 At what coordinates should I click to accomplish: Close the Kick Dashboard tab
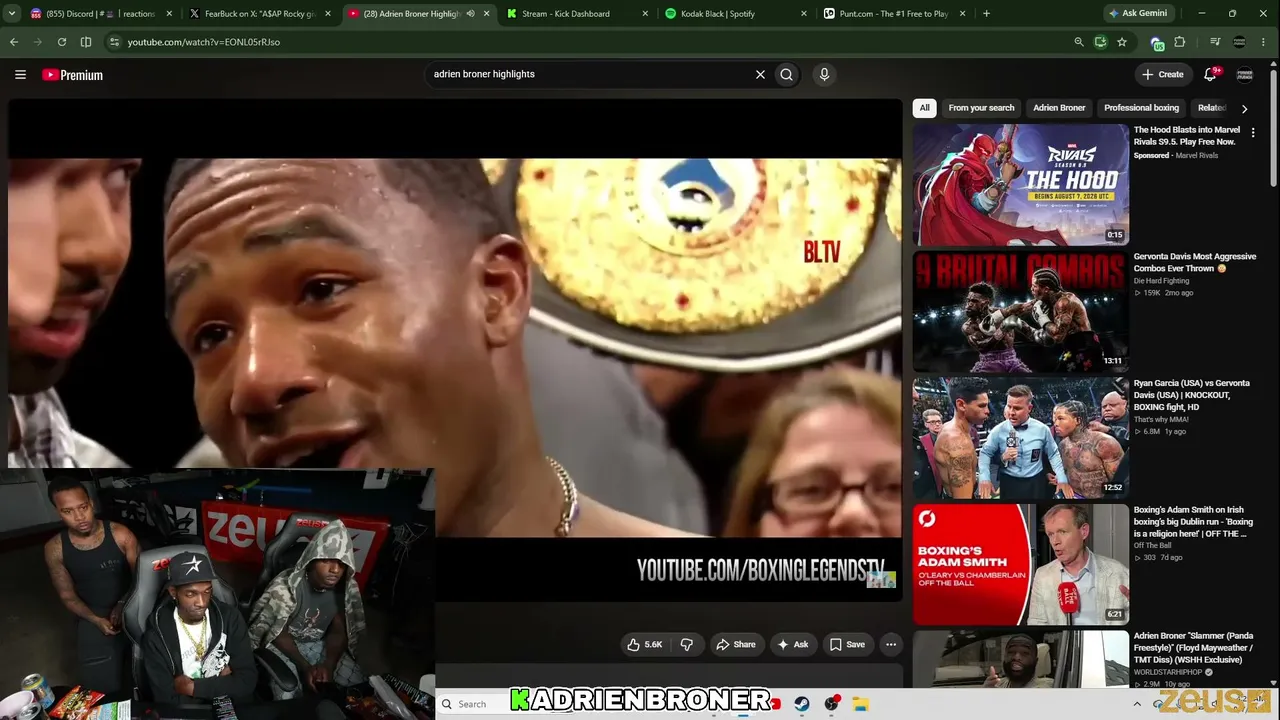coord(645,14)
